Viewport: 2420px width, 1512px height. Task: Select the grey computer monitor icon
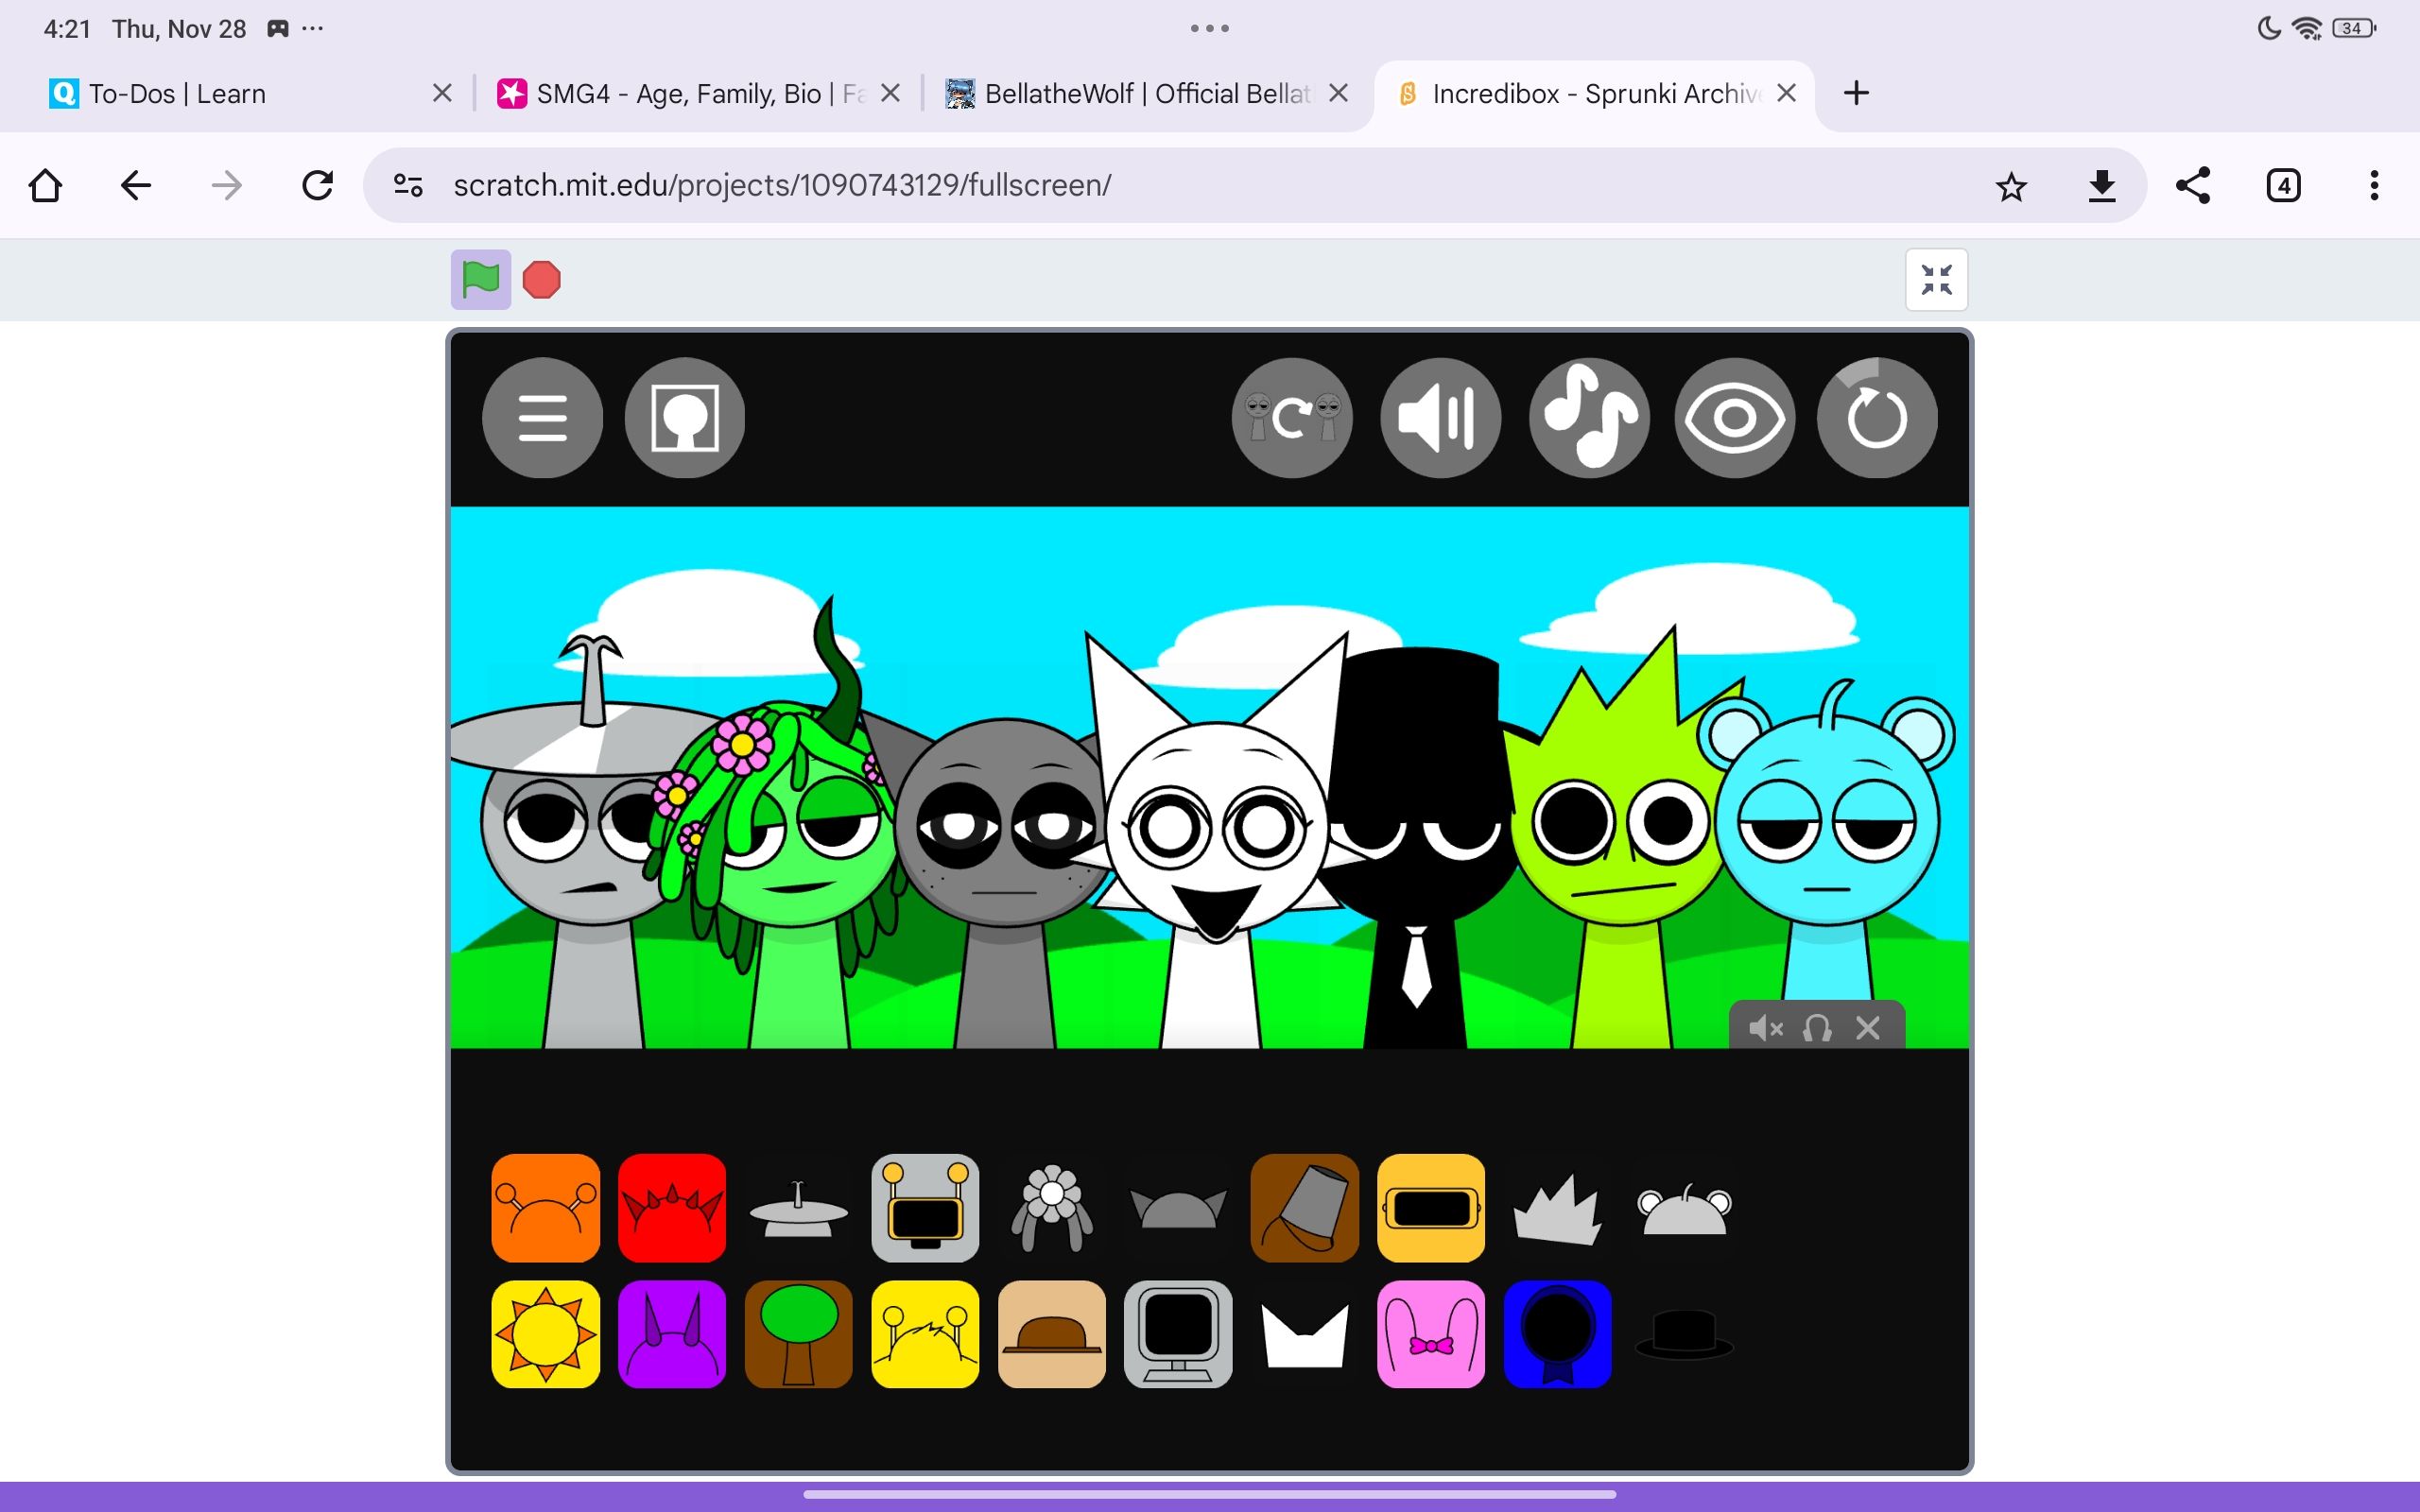coord(1178,1334)
